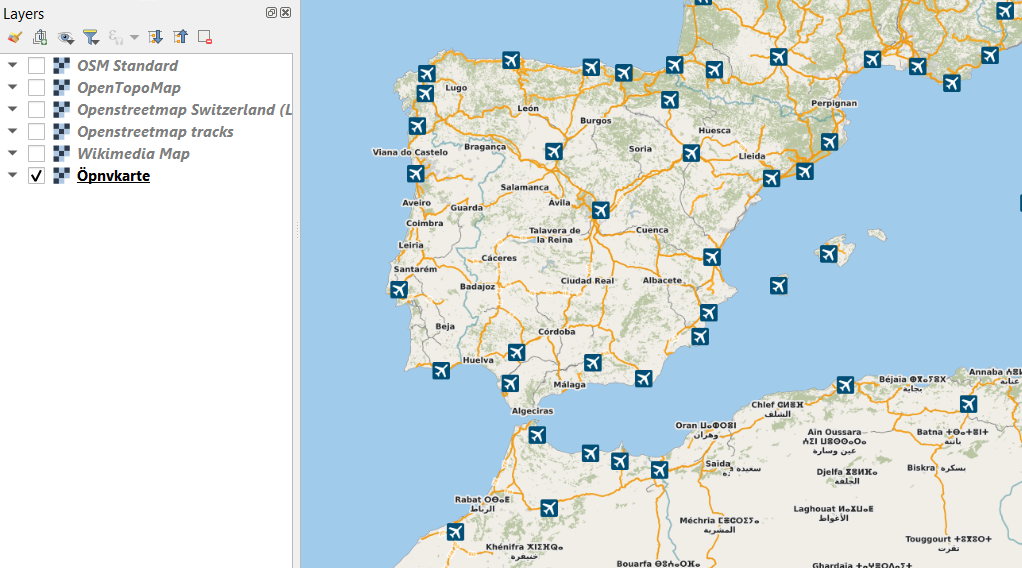The width and height of the screenshot is (1022, 568).
Task: Open the filter by expression dropdown arrow
Action: pos(134,37)
